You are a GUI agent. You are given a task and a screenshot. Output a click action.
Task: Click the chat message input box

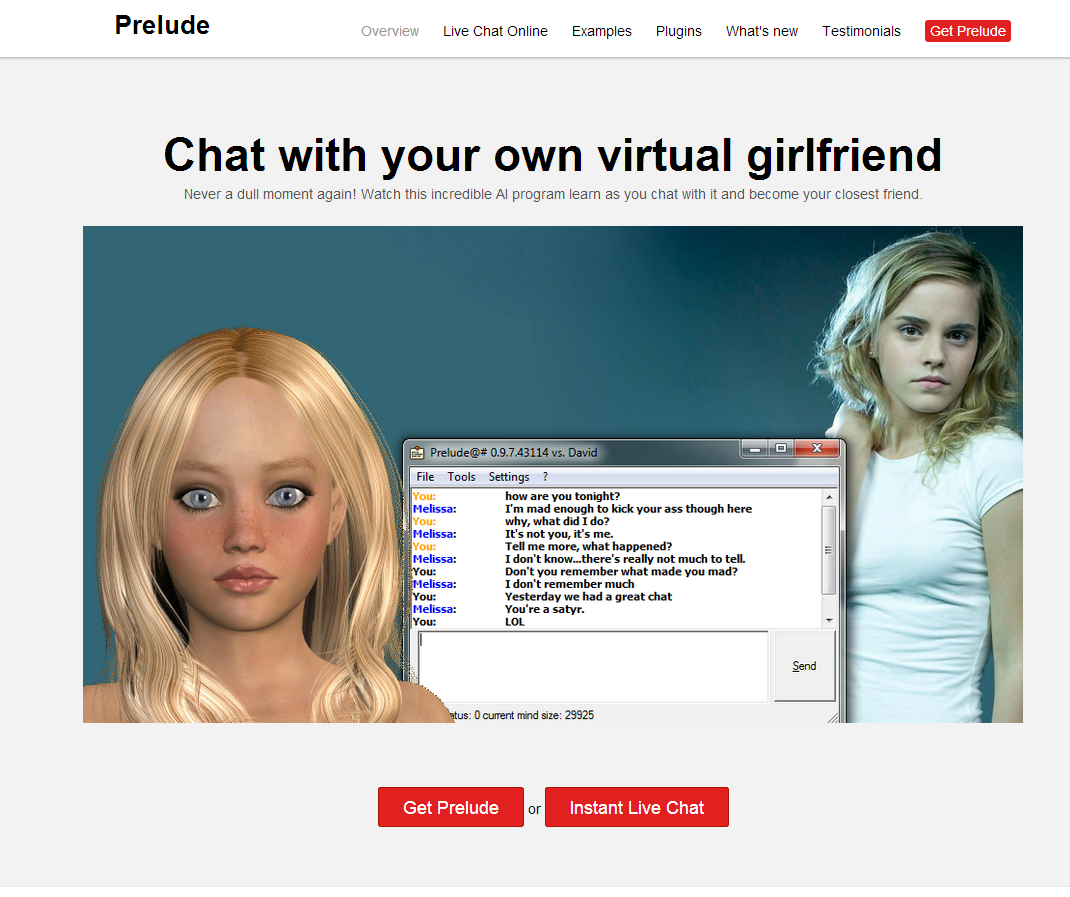[593, 666]
